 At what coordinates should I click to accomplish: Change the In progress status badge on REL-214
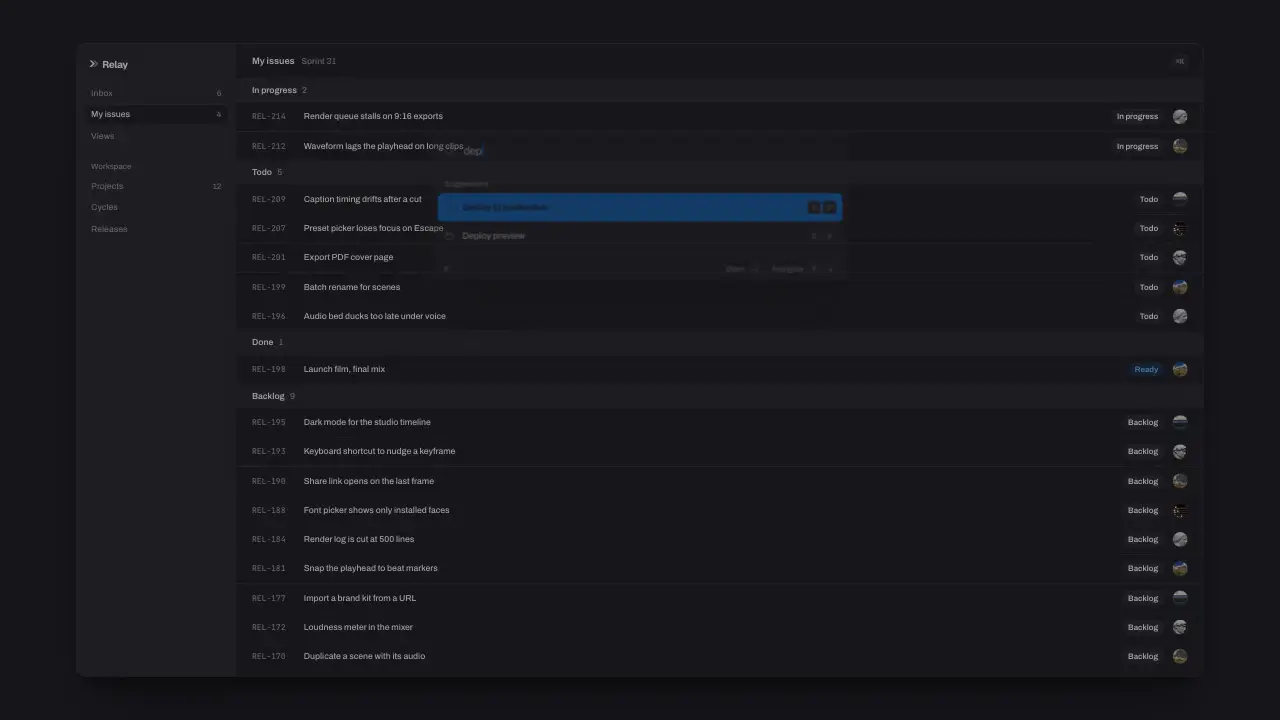pyautogui.click(x=1137, y=116)
